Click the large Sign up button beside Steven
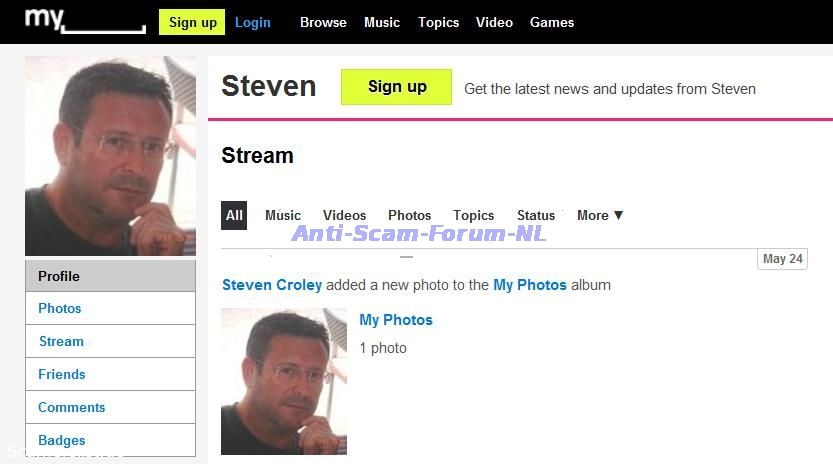 tap(397, 87)
